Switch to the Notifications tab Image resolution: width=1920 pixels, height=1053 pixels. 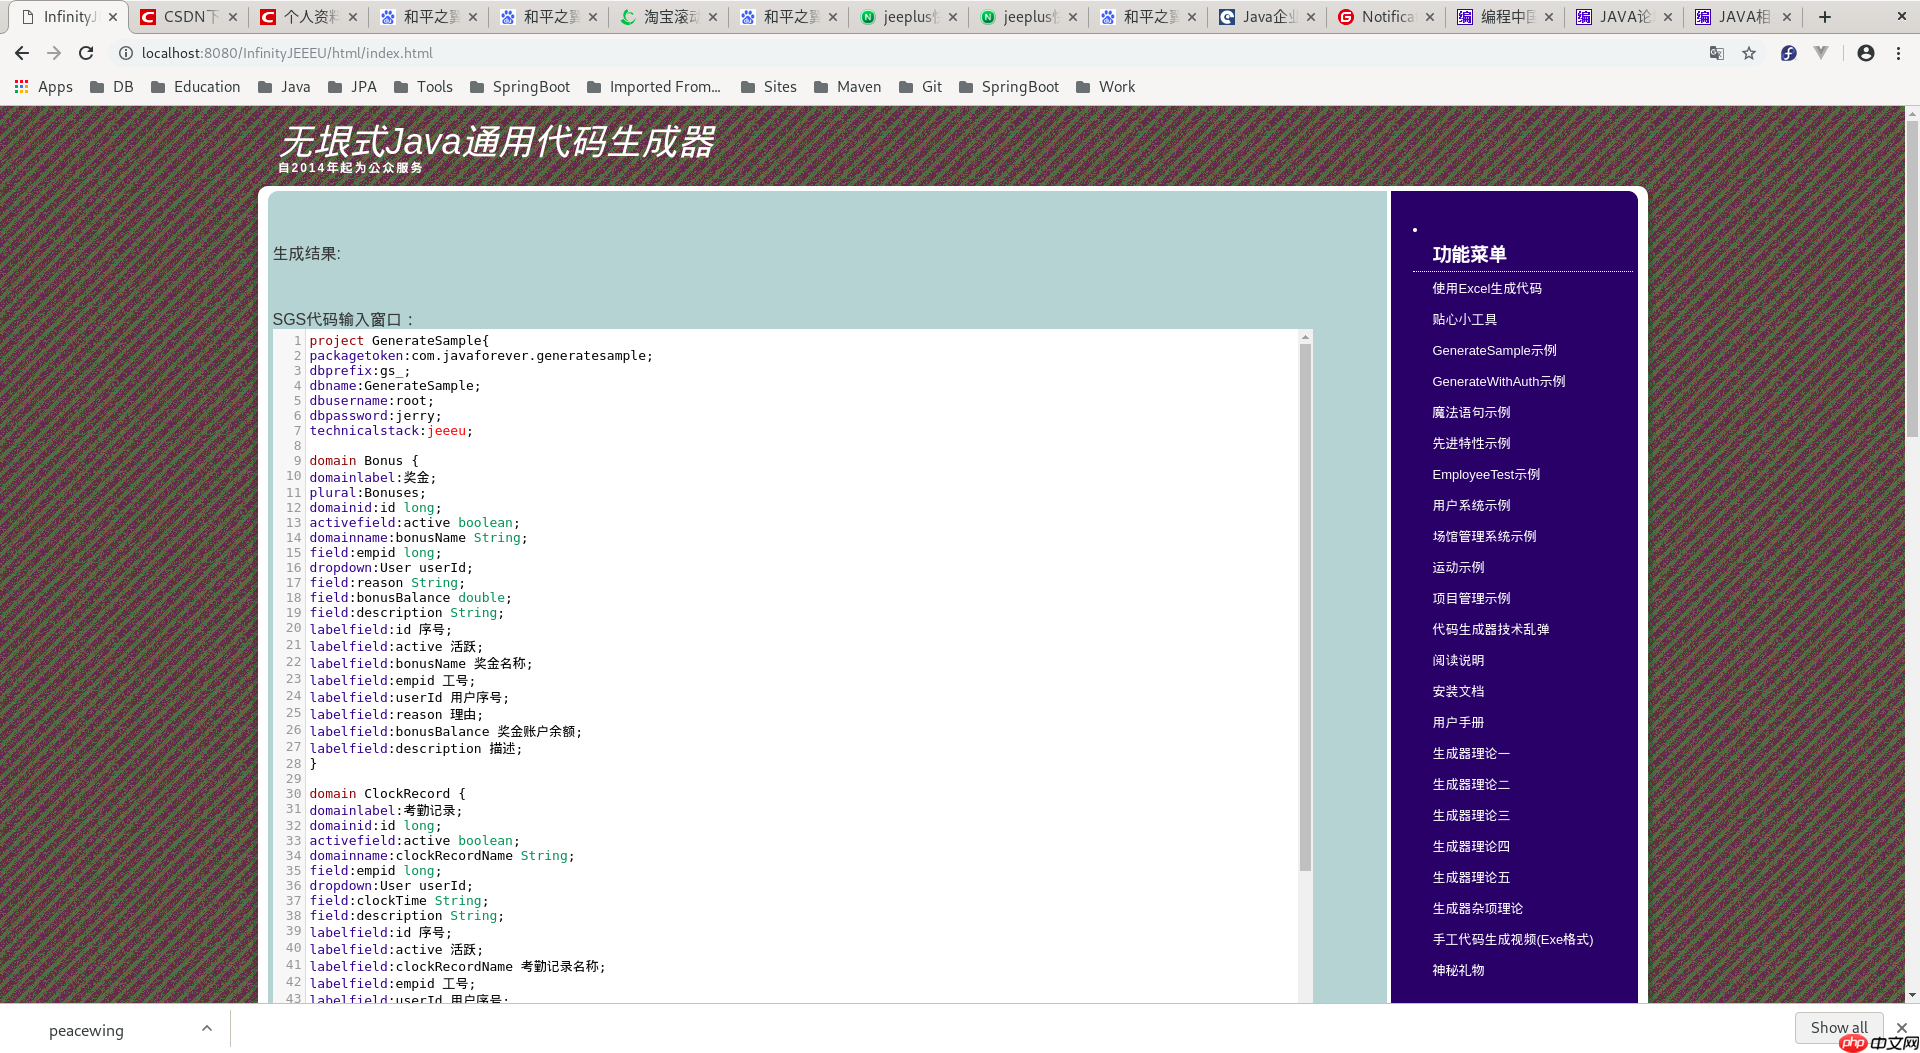tap(1386, 17)
